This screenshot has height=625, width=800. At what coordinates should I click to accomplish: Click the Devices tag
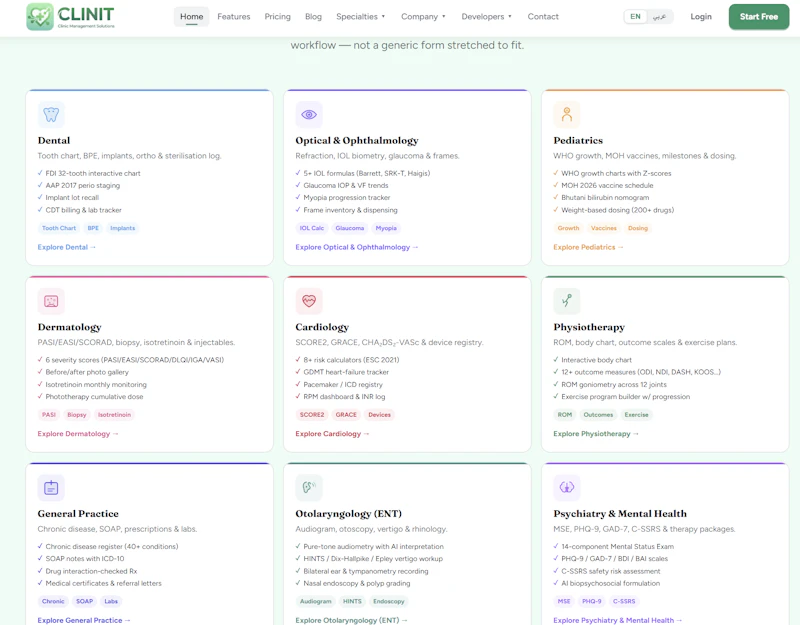(x=380, y=415)
